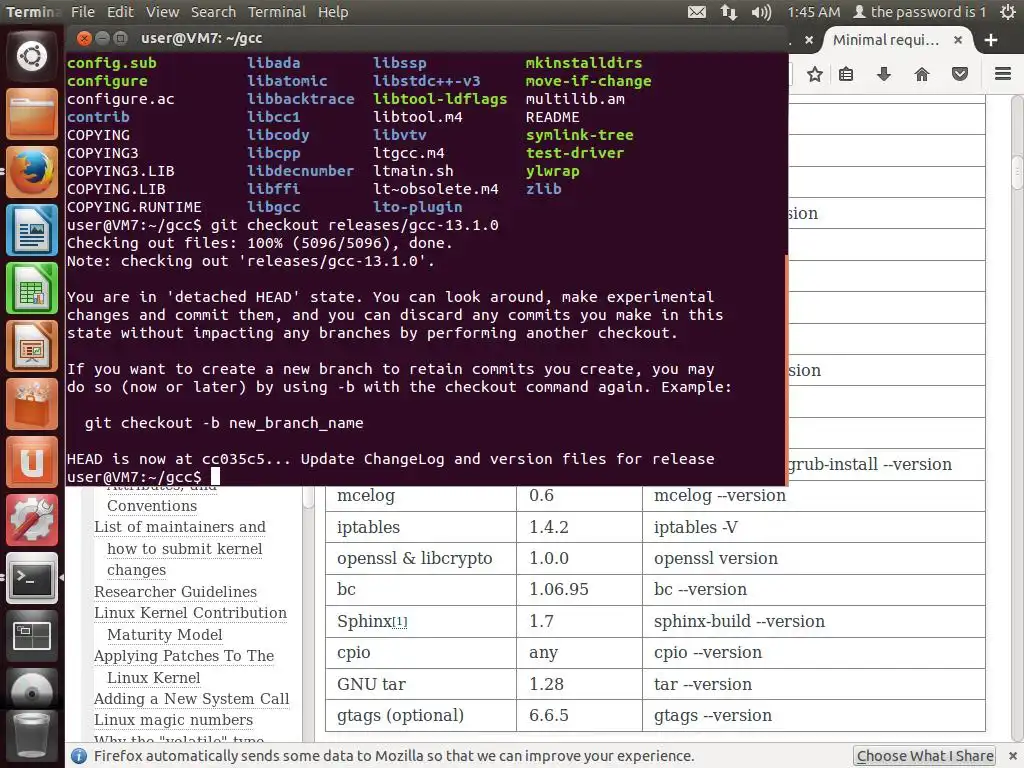Viewport: 1024px width, 768px height.
Task: Click 'grub-install --version' text
Action: (870, 464)
